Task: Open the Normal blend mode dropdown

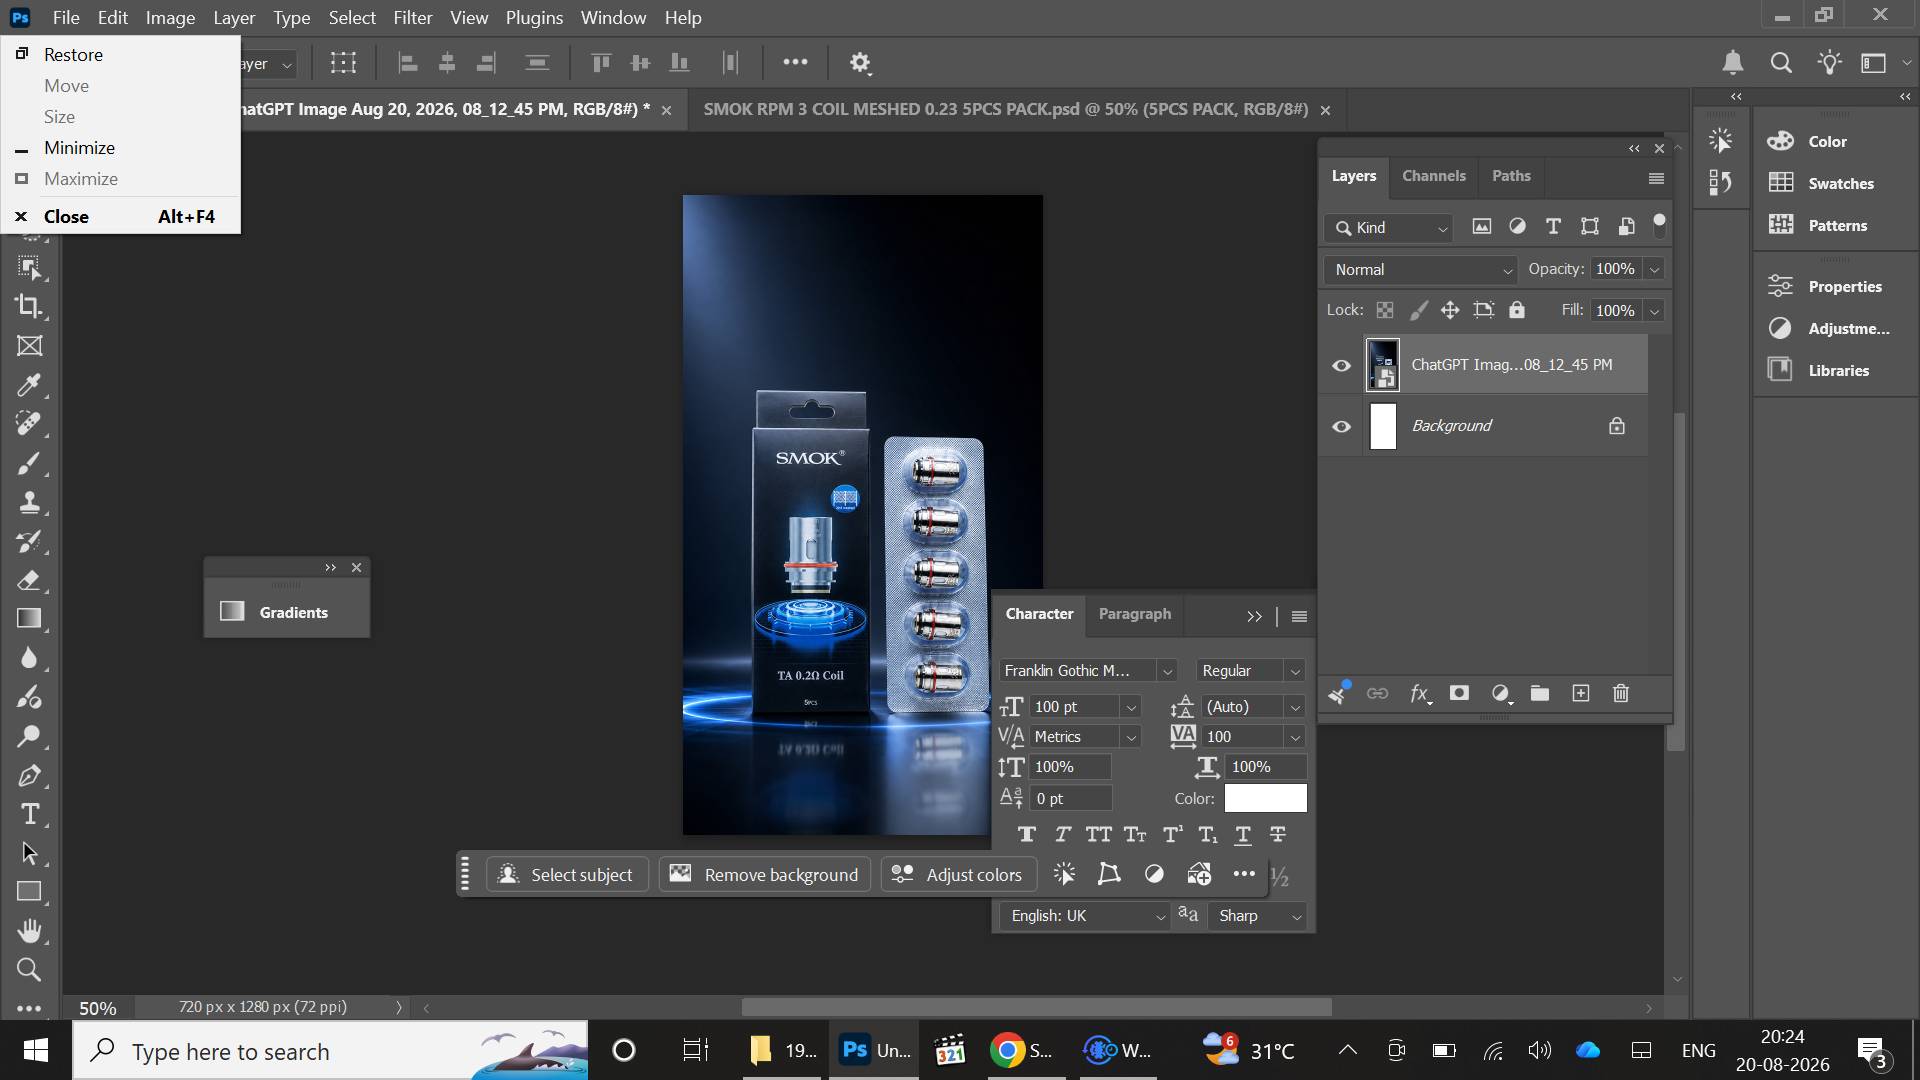Action: pyautogui.click(x=1421, y=270)
